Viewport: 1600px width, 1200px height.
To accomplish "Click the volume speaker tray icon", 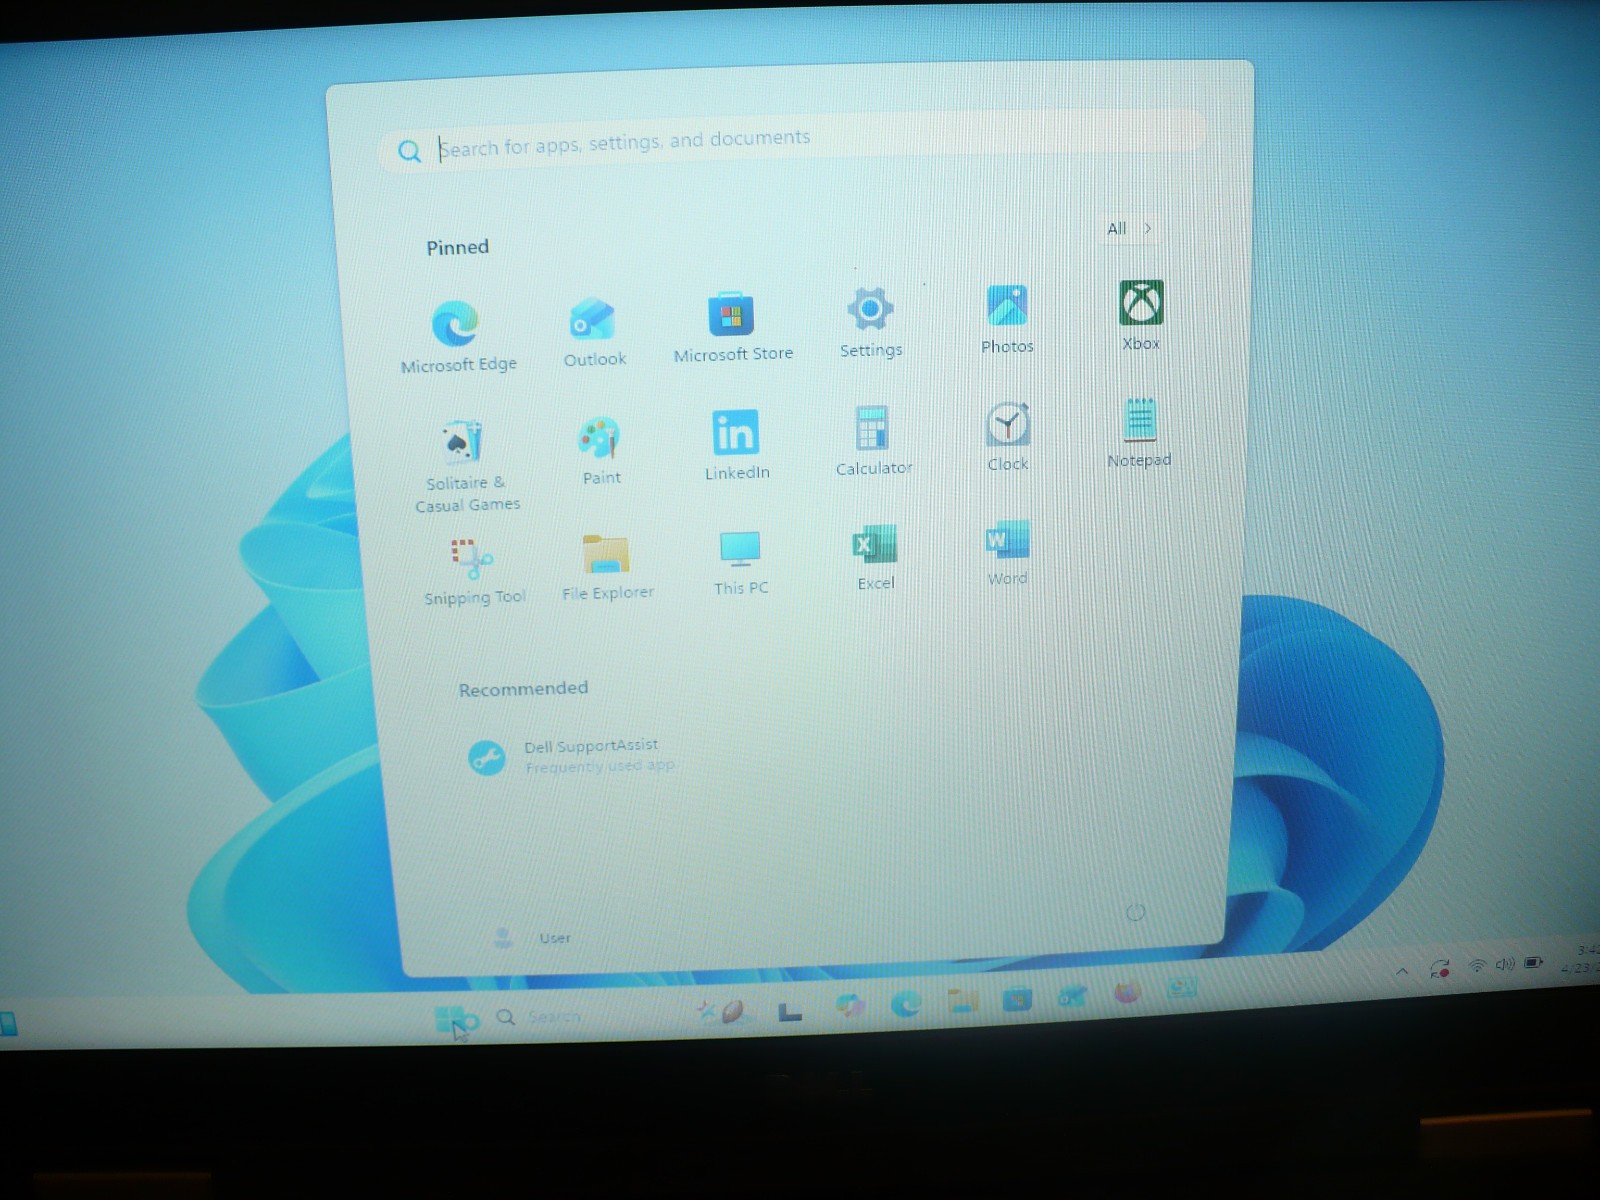I will tap(1504, 964).
